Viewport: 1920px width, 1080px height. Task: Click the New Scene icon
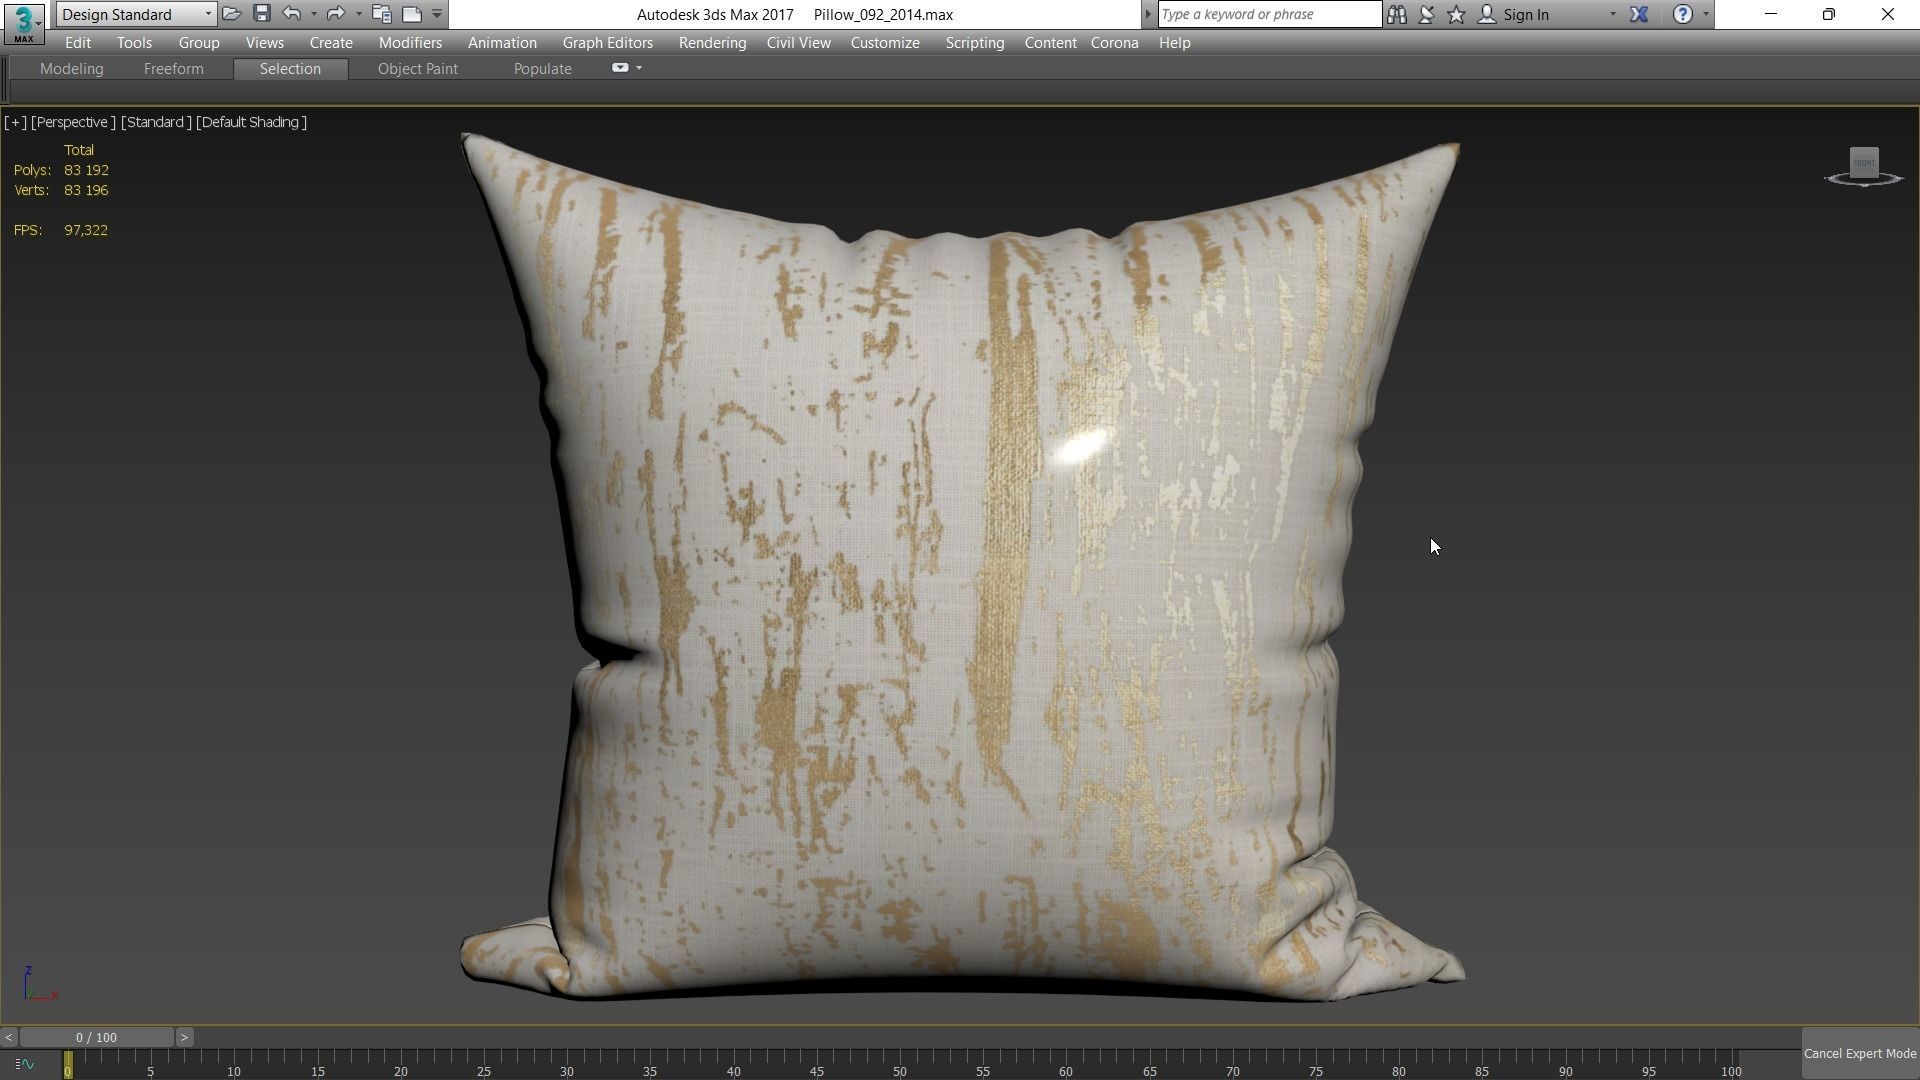412,14
